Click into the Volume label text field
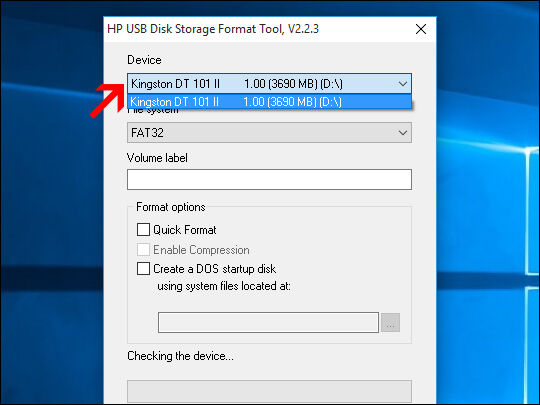 click(269, 179)
